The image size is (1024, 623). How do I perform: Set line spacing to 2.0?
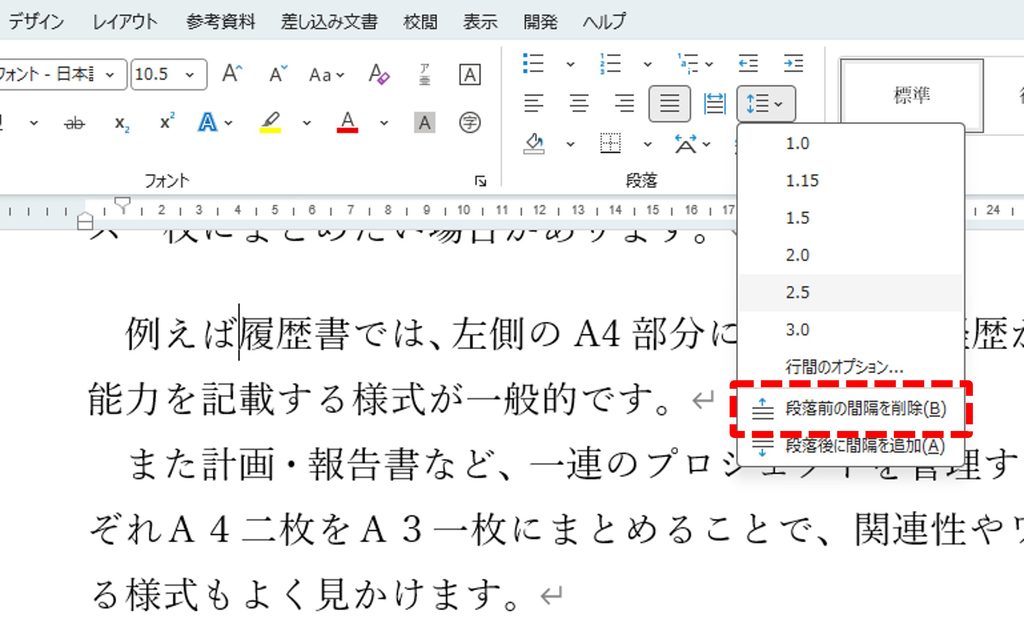pos(851,255)
